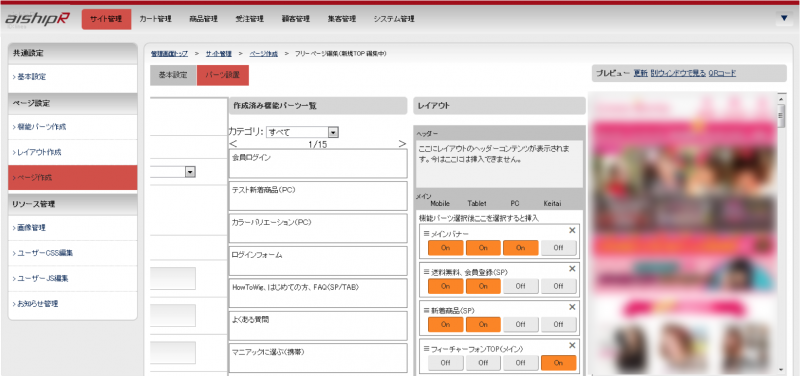800x376 pixels.
Task: Toggle フィーチャーフォンTOP(メイン) Tablet switch
Action: point(483,363)
